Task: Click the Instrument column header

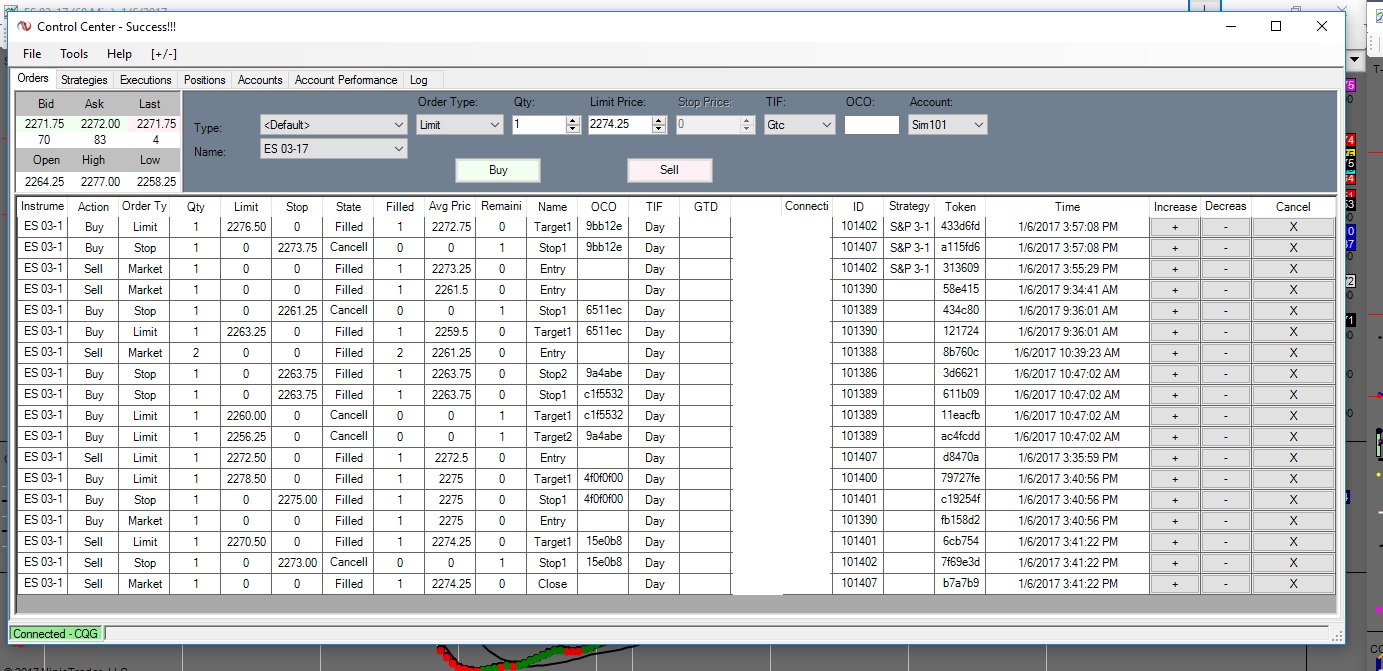Action: [x=43, y=206]
